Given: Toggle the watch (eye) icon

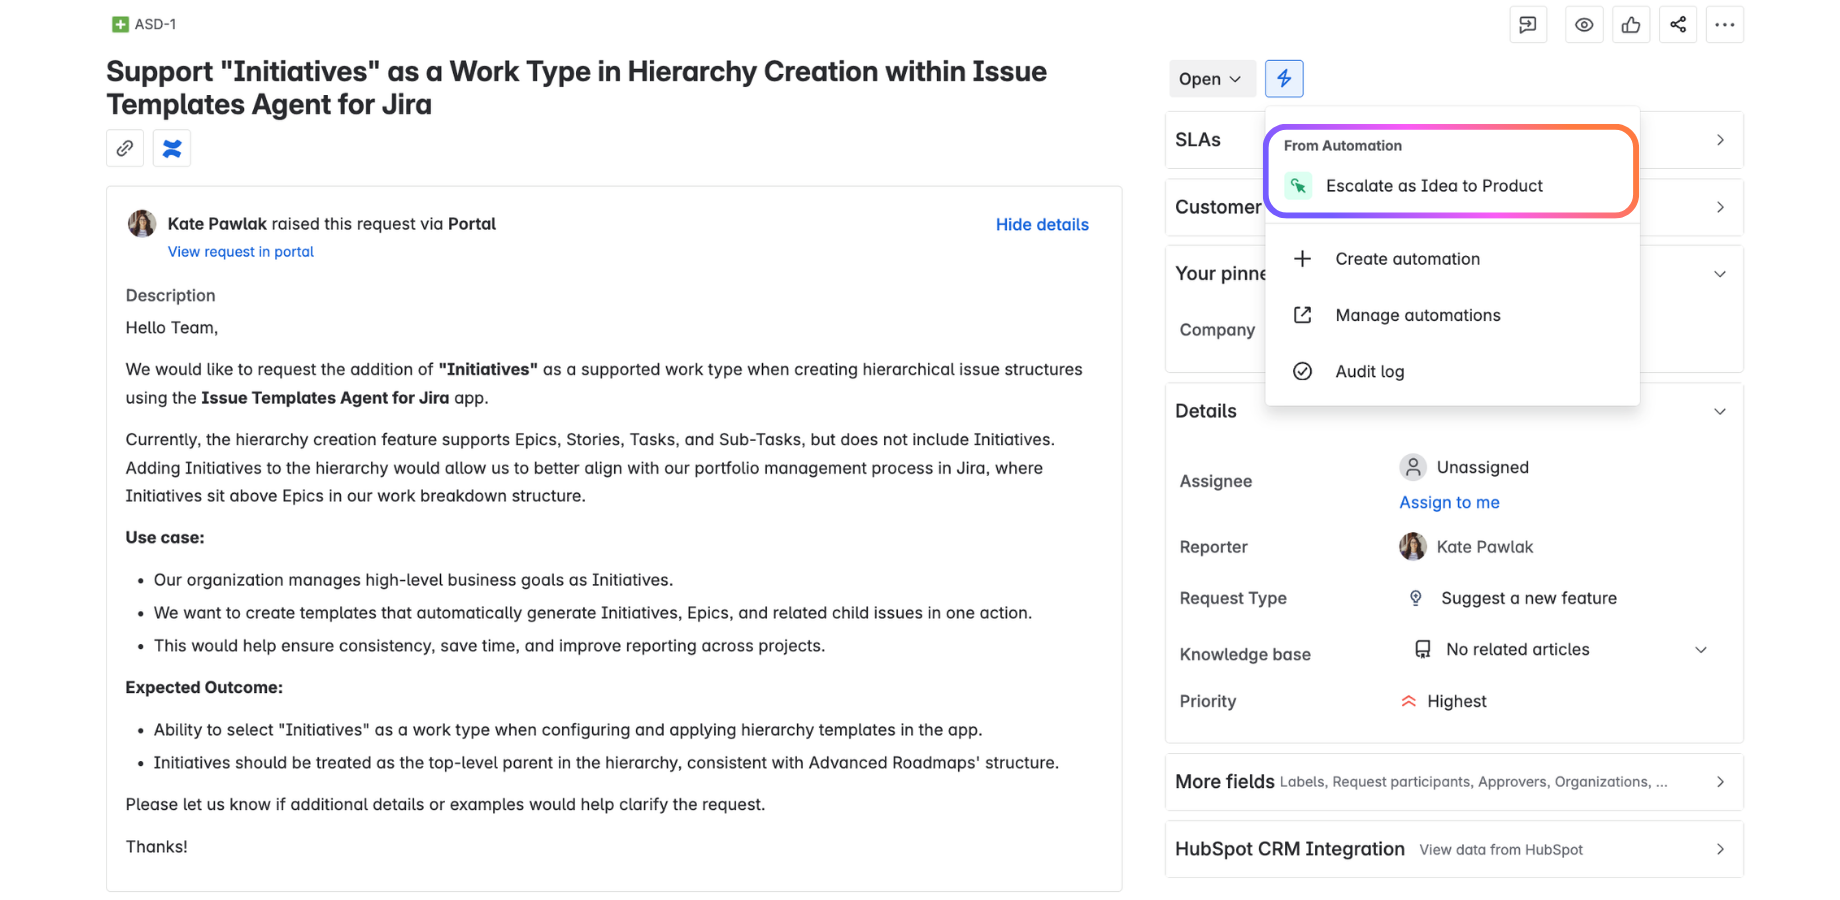Looking at the screenshot, I should click(x=1584, y=25).
